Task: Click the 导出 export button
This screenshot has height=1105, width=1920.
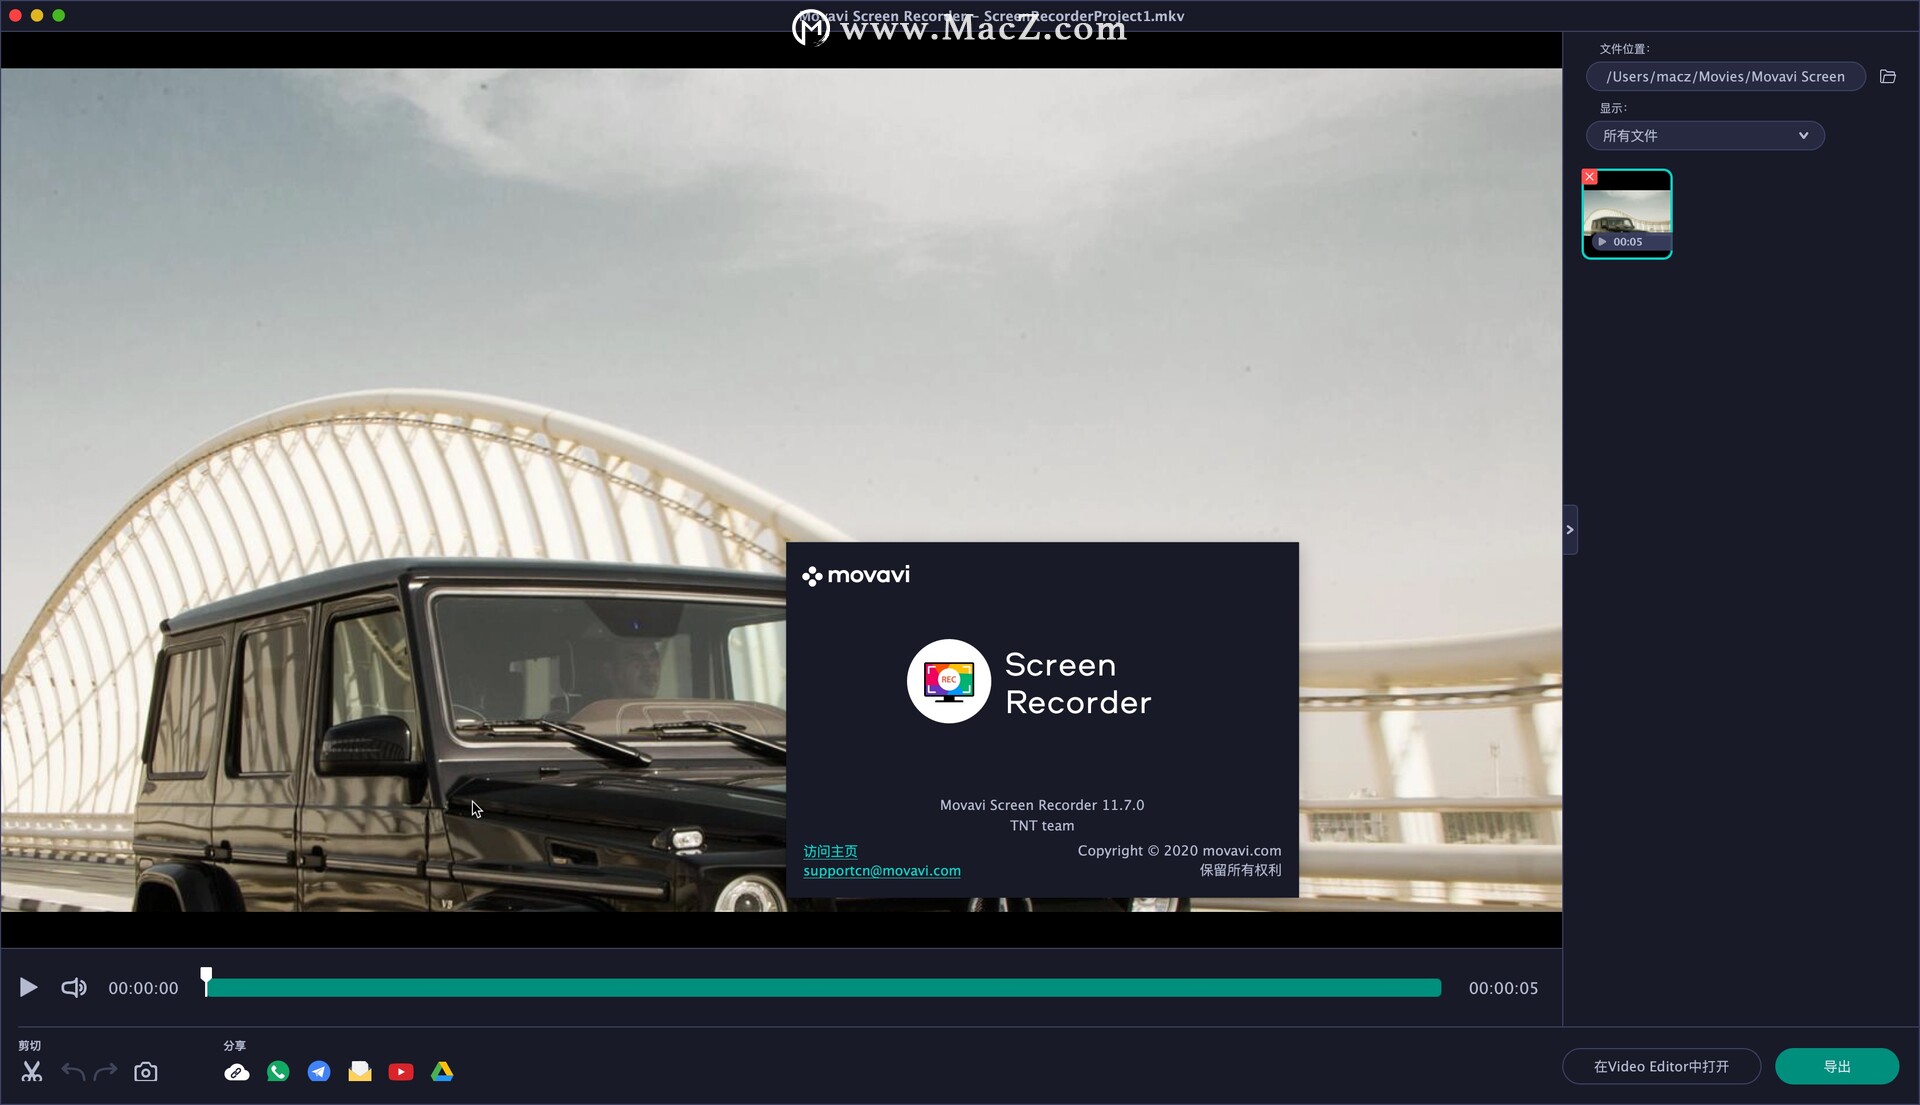Action: click(1837, 1067)
